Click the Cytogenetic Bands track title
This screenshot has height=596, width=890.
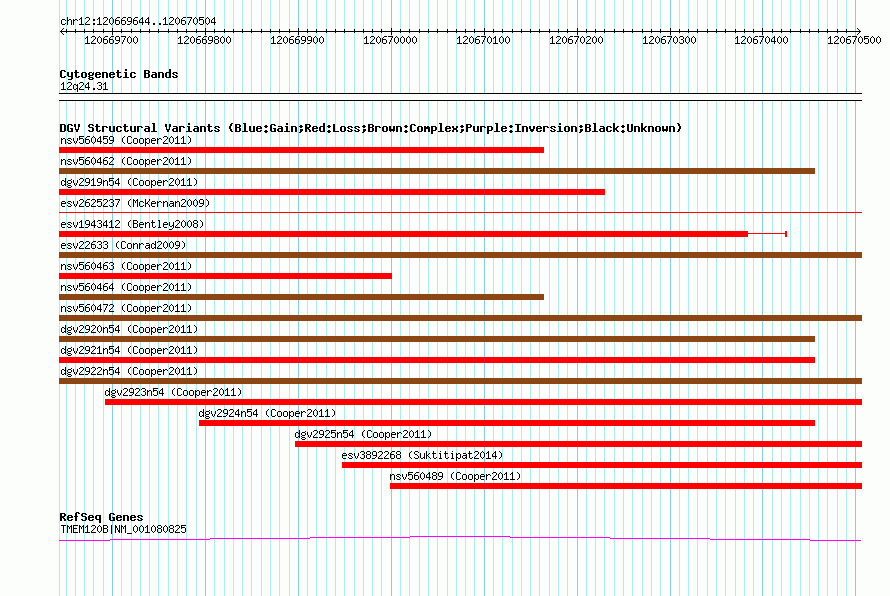tap(119, 74)
